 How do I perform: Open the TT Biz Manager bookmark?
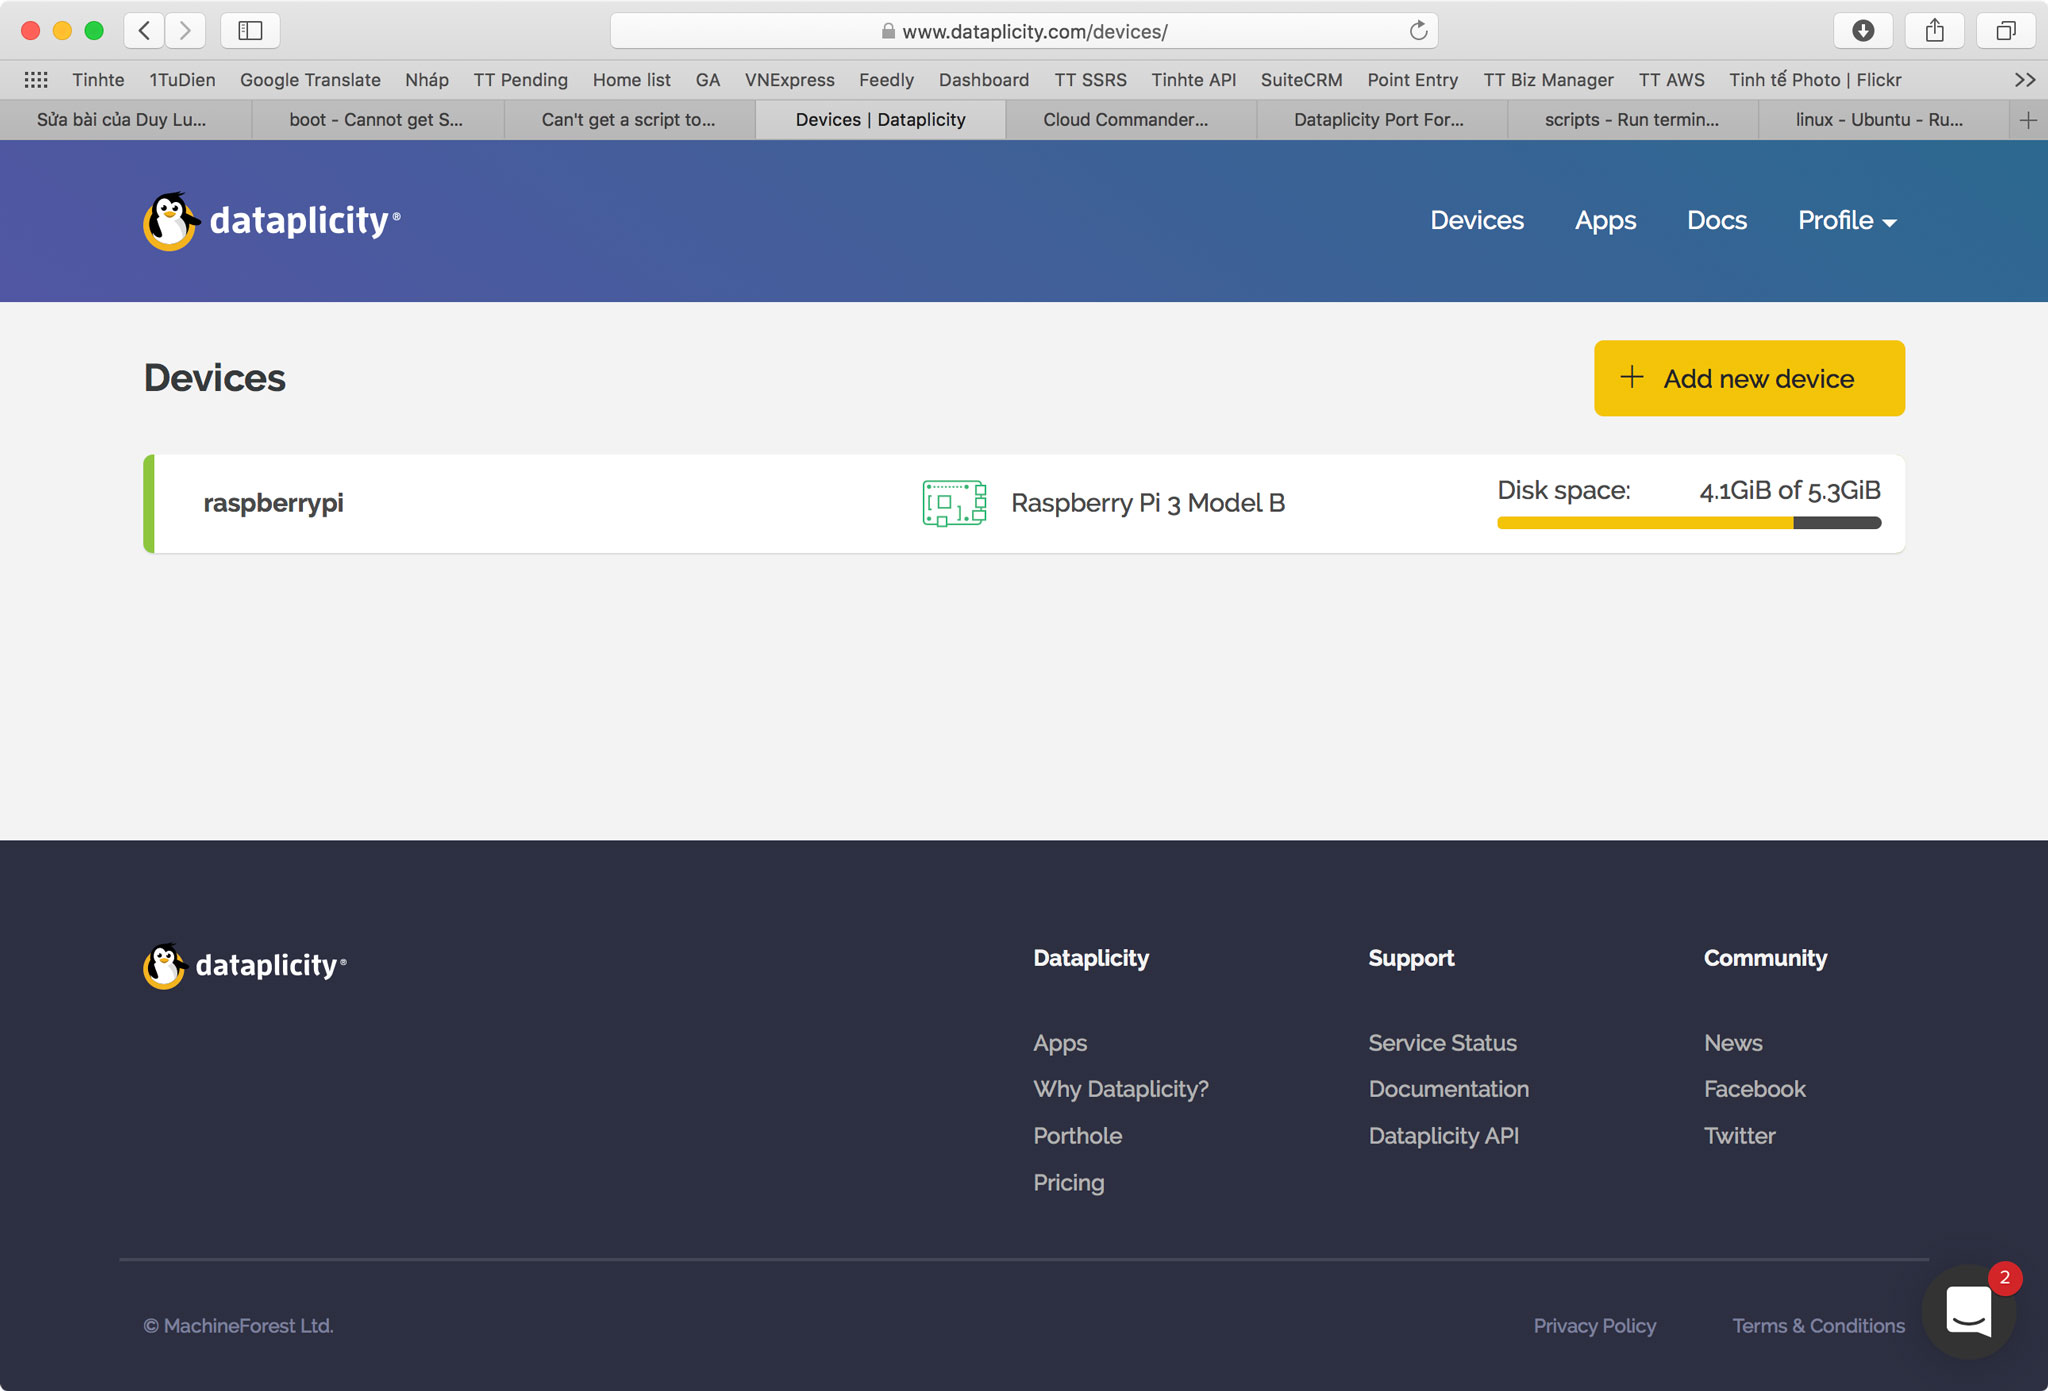tap(1548, 80)
